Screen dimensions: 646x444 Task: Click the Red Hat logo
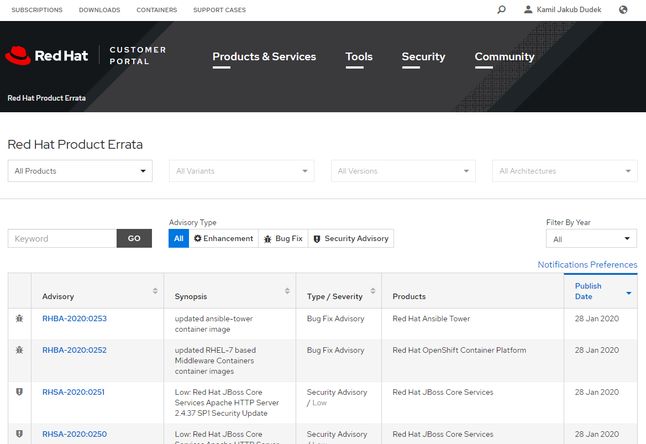click(47, 56)
